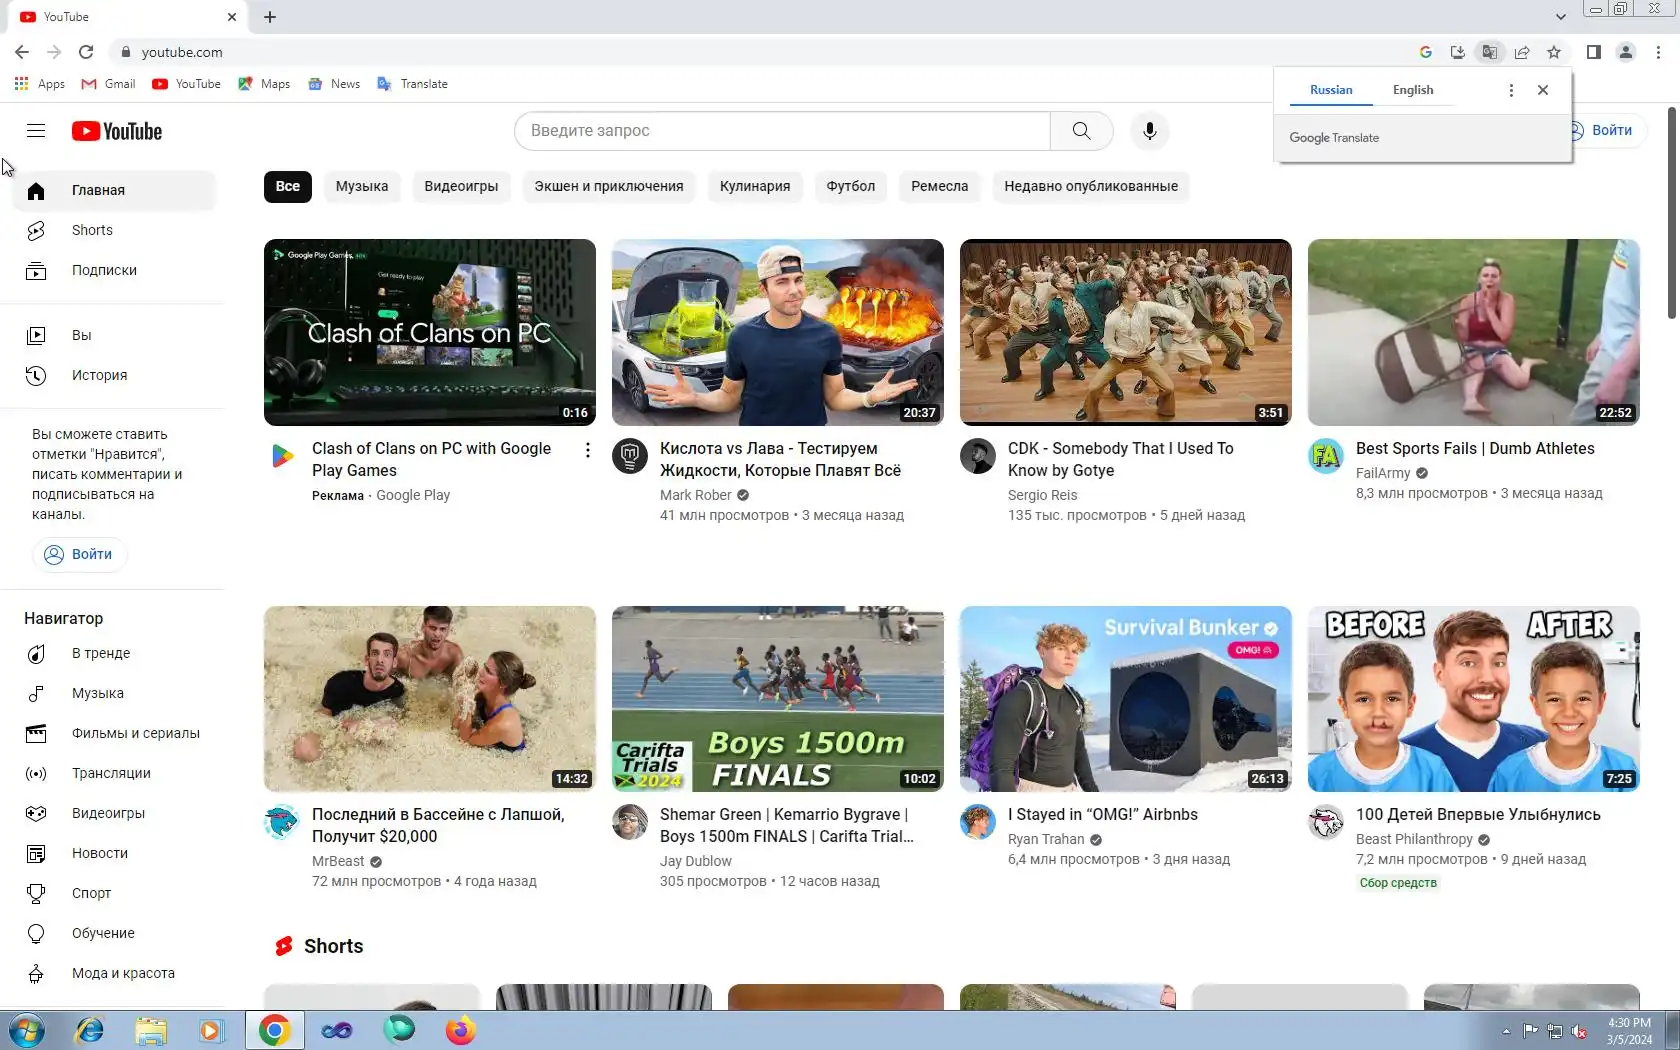Click the "Войти" button in the header
Screen dimensions: 1680x1050
tap(1609, 130)
